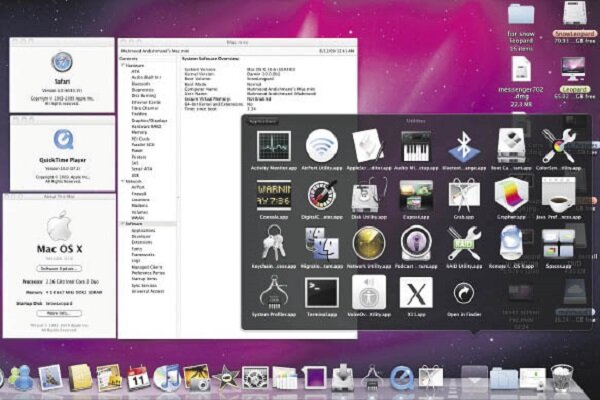Click Open in Finder arrow in stack

(x=464, y=293)
